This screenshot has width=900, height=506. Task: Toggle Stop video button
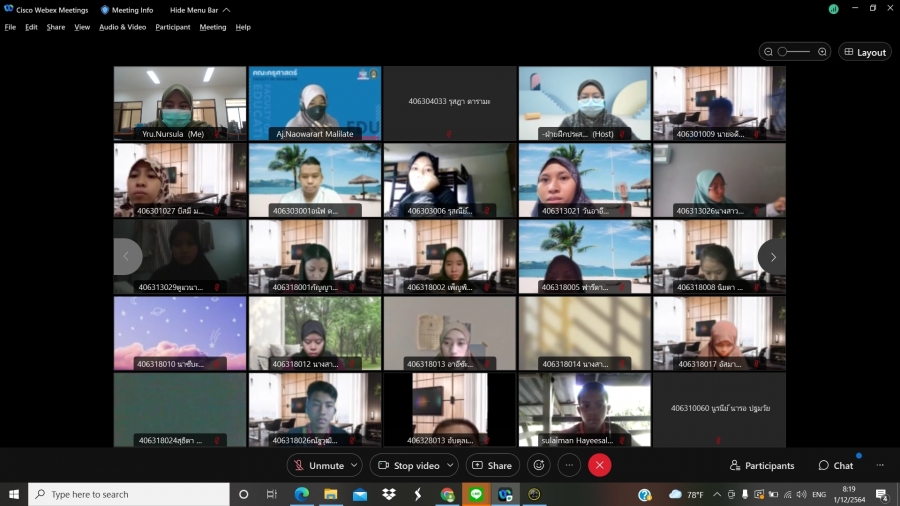pos(409,465)
